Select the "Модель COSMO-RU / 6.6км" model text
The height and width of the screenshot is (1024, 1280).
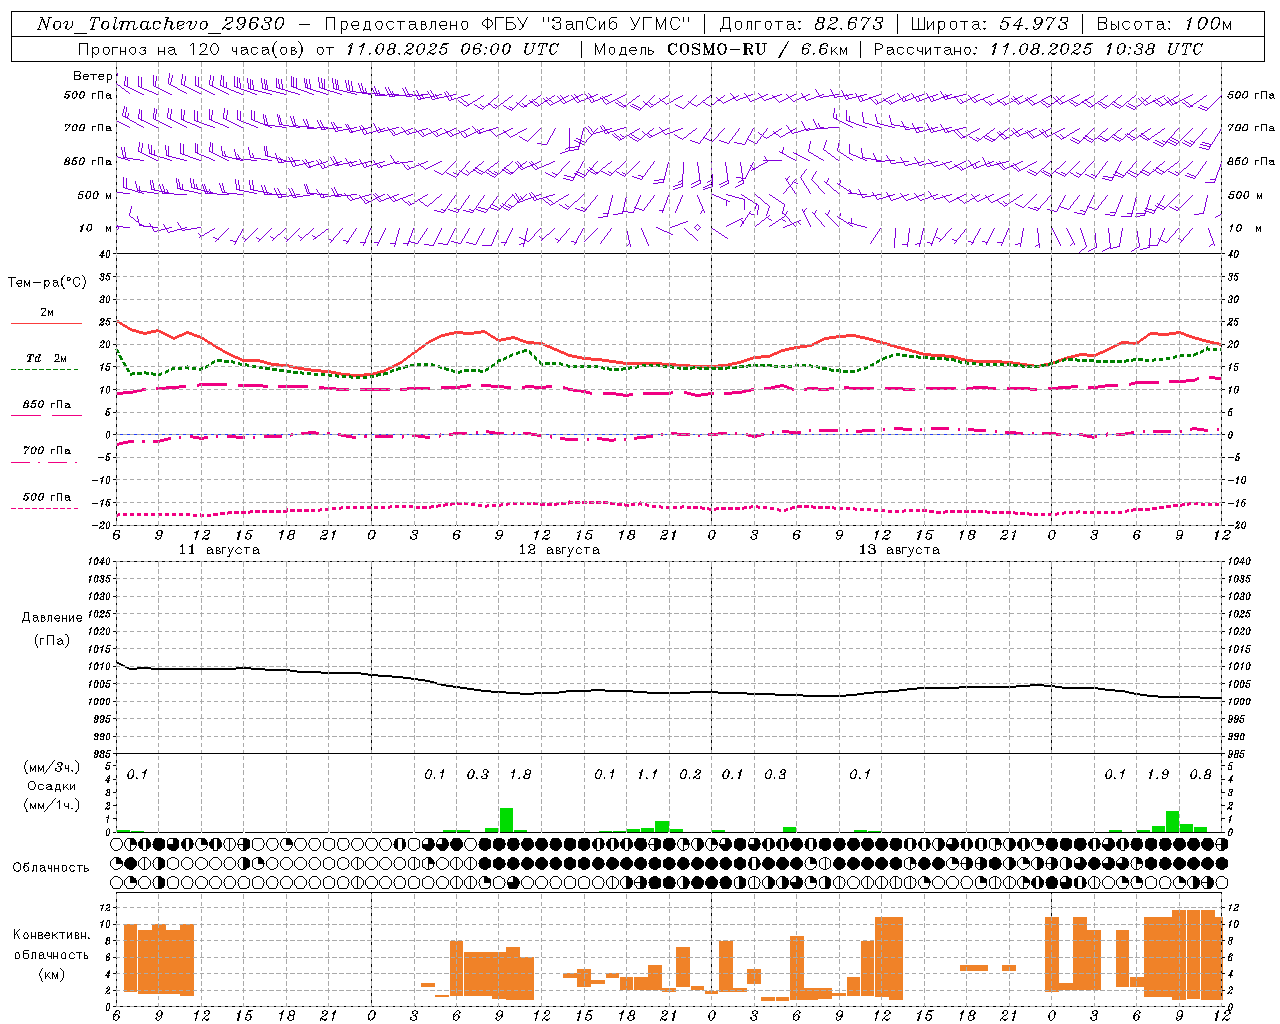click(720, 49)
